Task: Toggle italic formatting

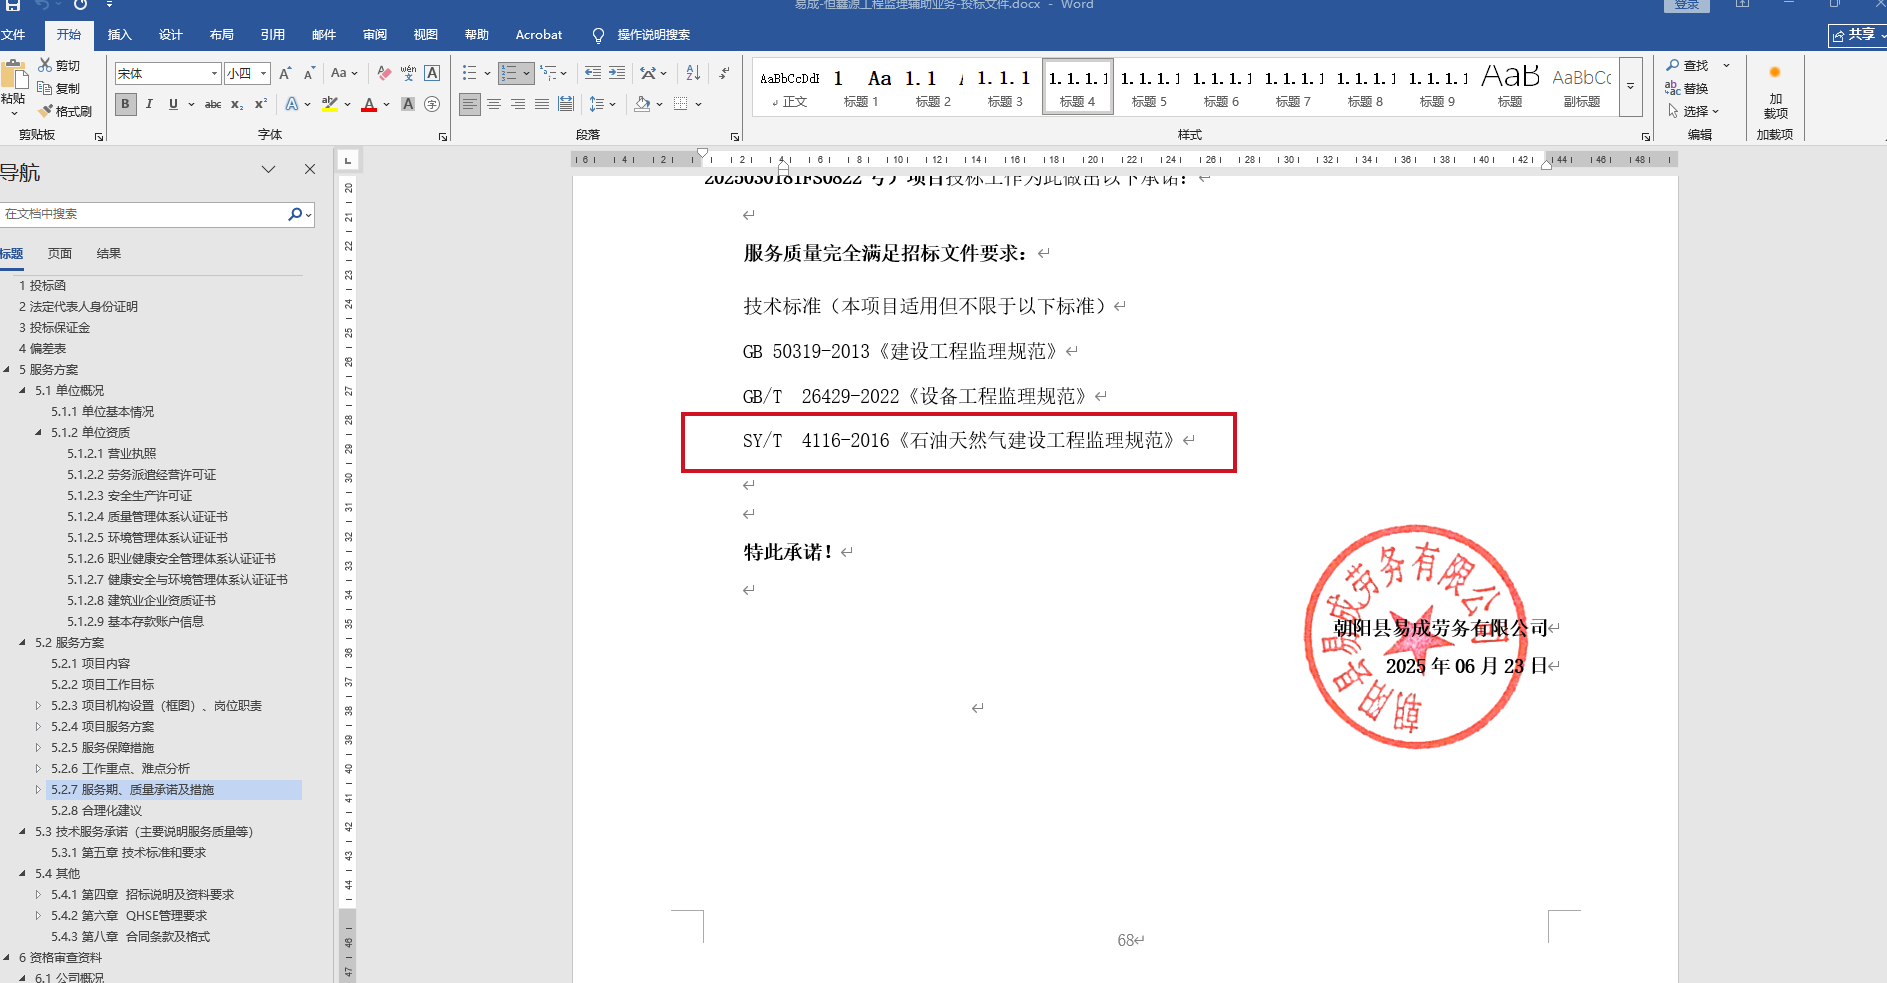Action: pos(149,104)
